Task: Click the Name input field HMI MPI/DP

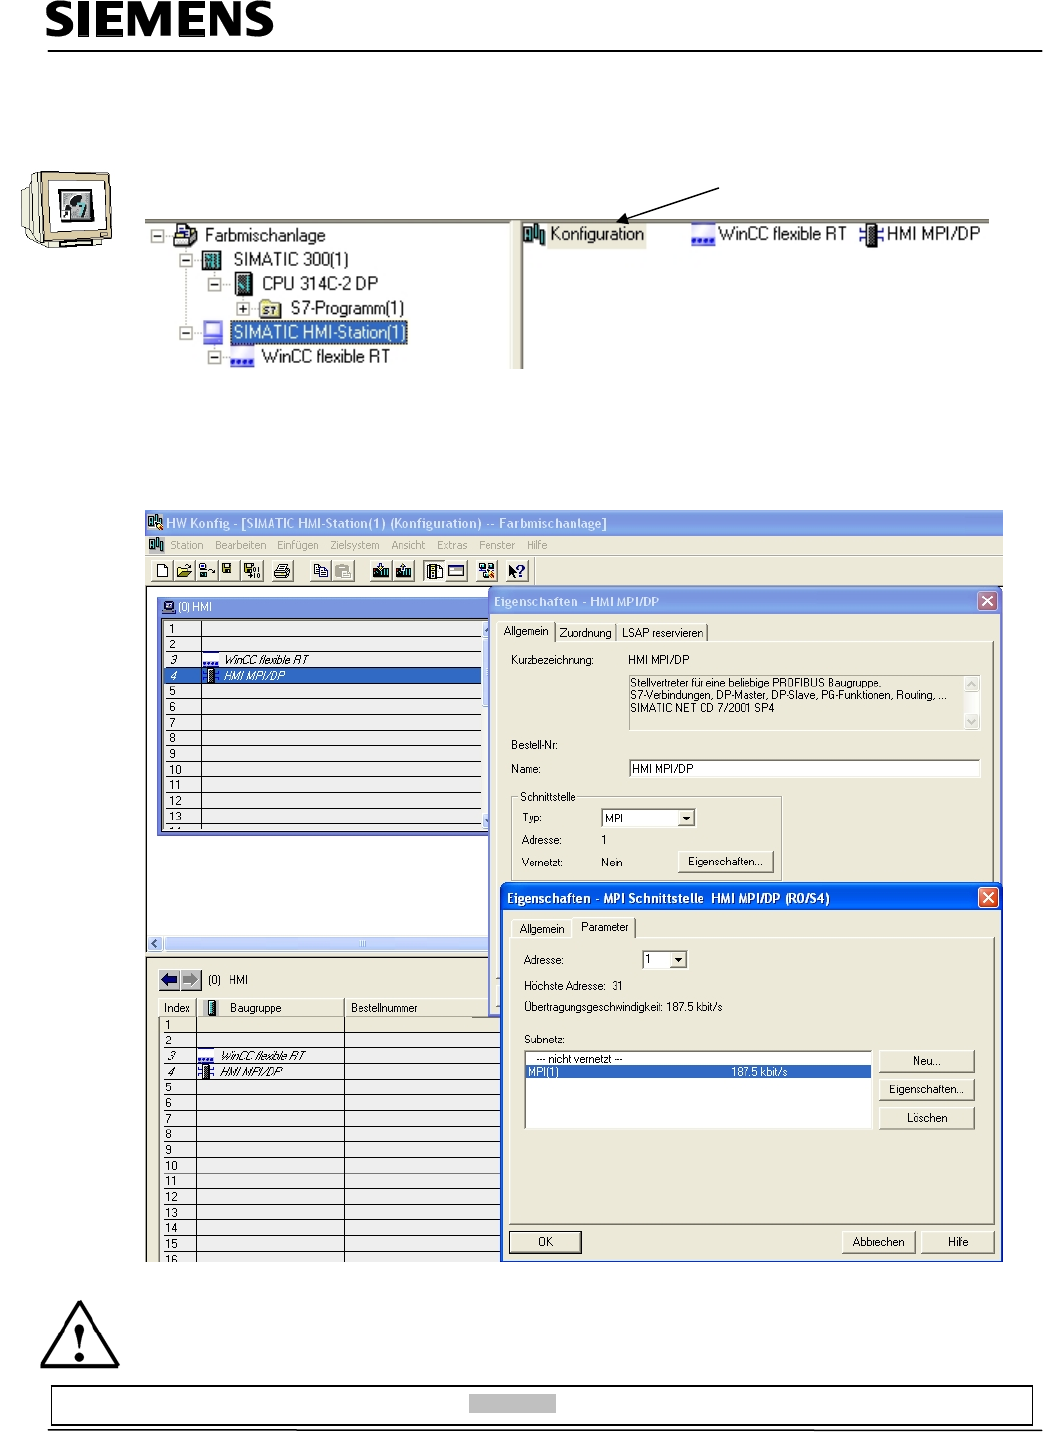Action: [x=804, y=769]
